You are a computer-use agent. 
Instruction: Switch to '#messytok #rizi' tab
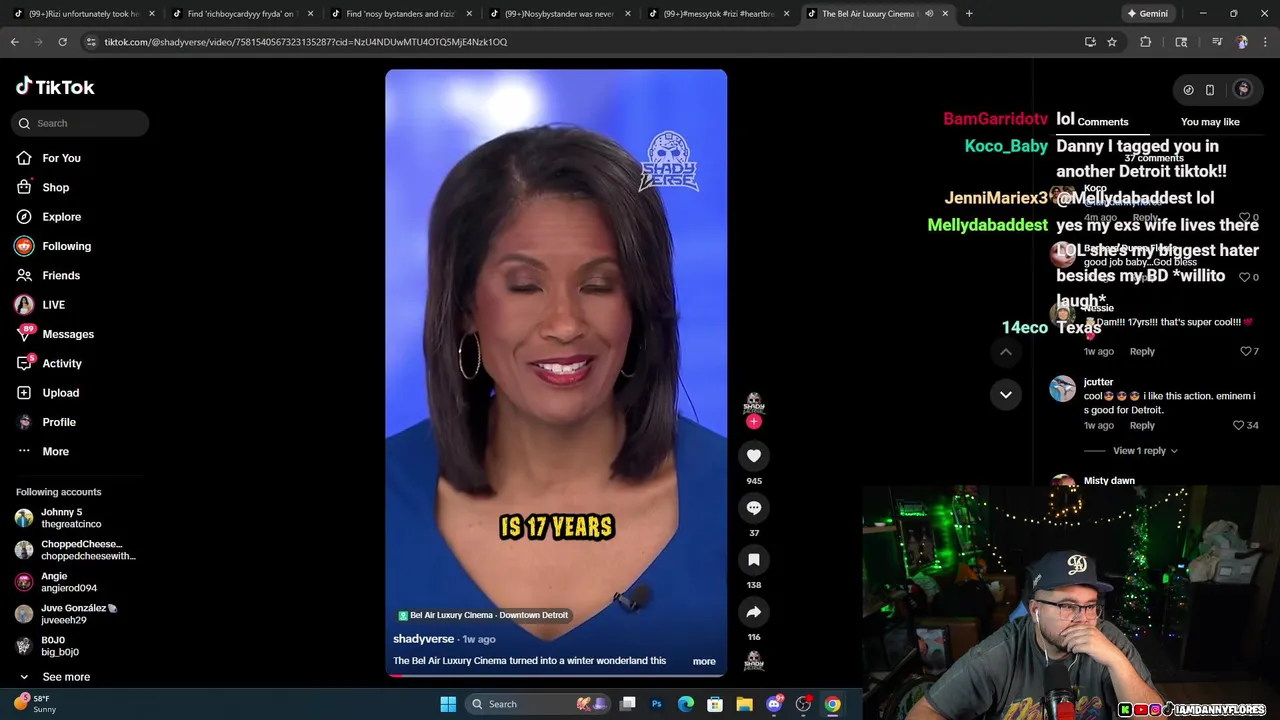coord(718,14)
